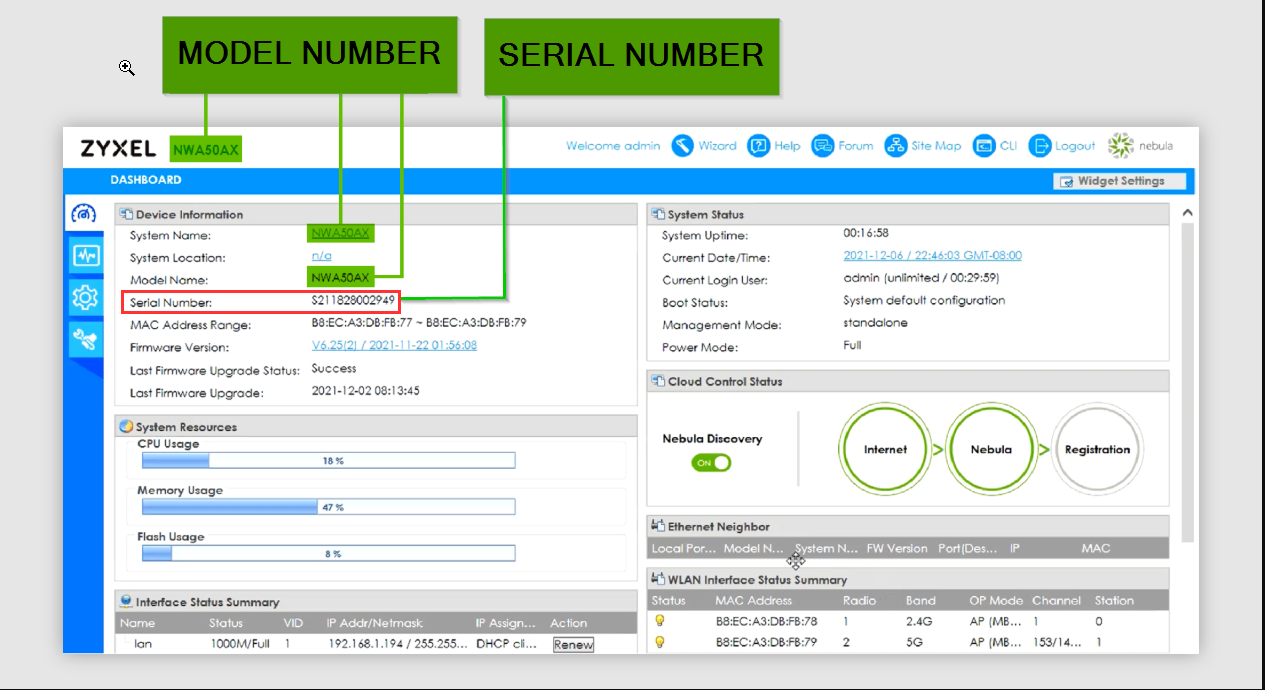Open the System Name NWA50AX link
Image resolution: width=1265 pixels, height=690 pixels.
[x=340, y=233]
